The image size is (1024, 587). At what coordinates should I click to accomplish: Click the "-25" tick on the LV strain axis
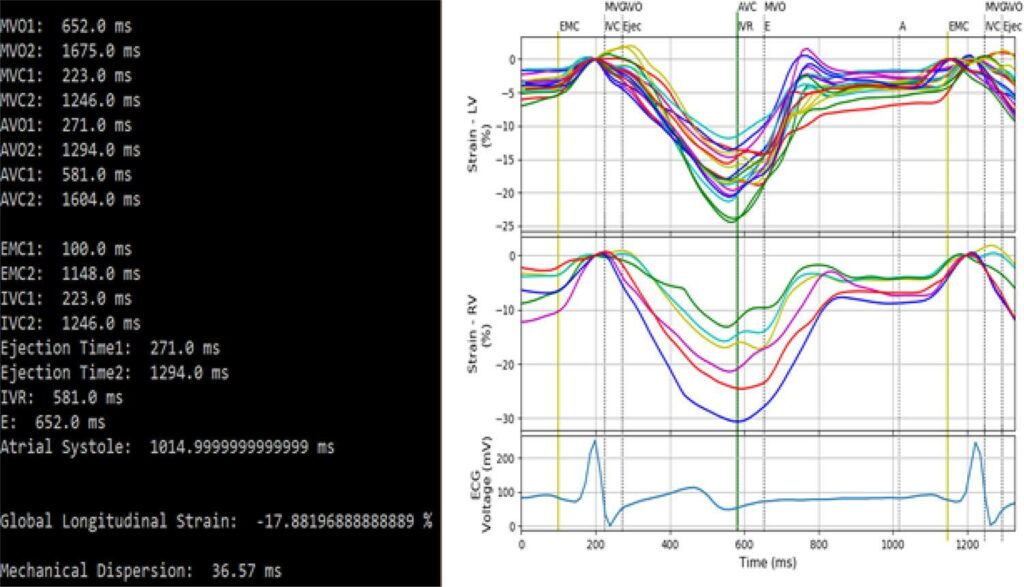(506, 227)
